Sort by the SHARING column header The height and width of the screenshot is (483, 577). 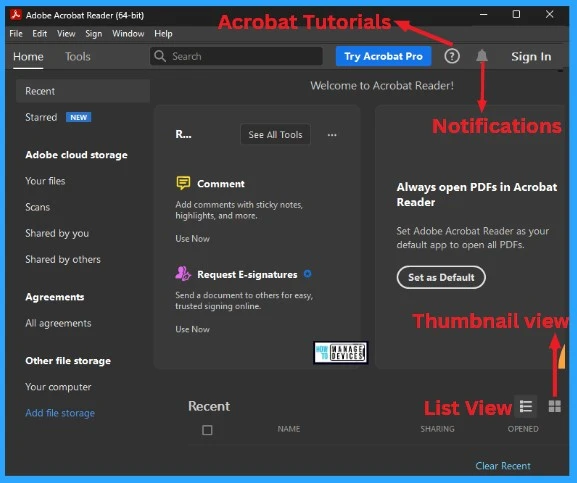[x=438, y=429]
